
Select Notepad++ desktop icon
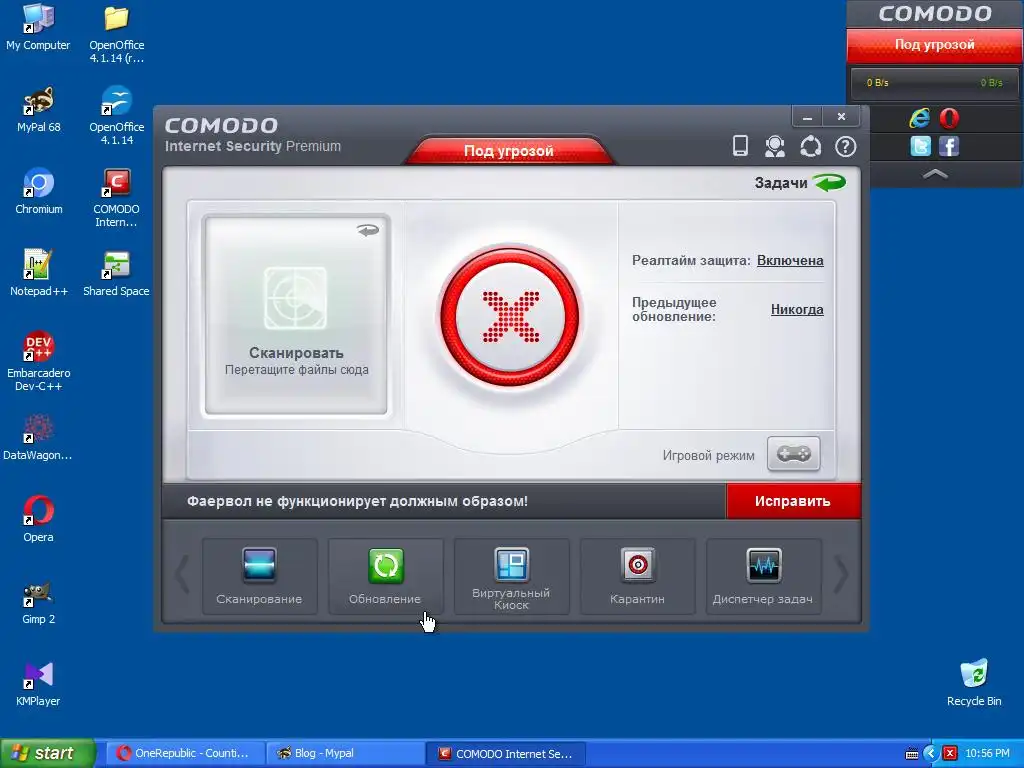(x=39, y=274)
